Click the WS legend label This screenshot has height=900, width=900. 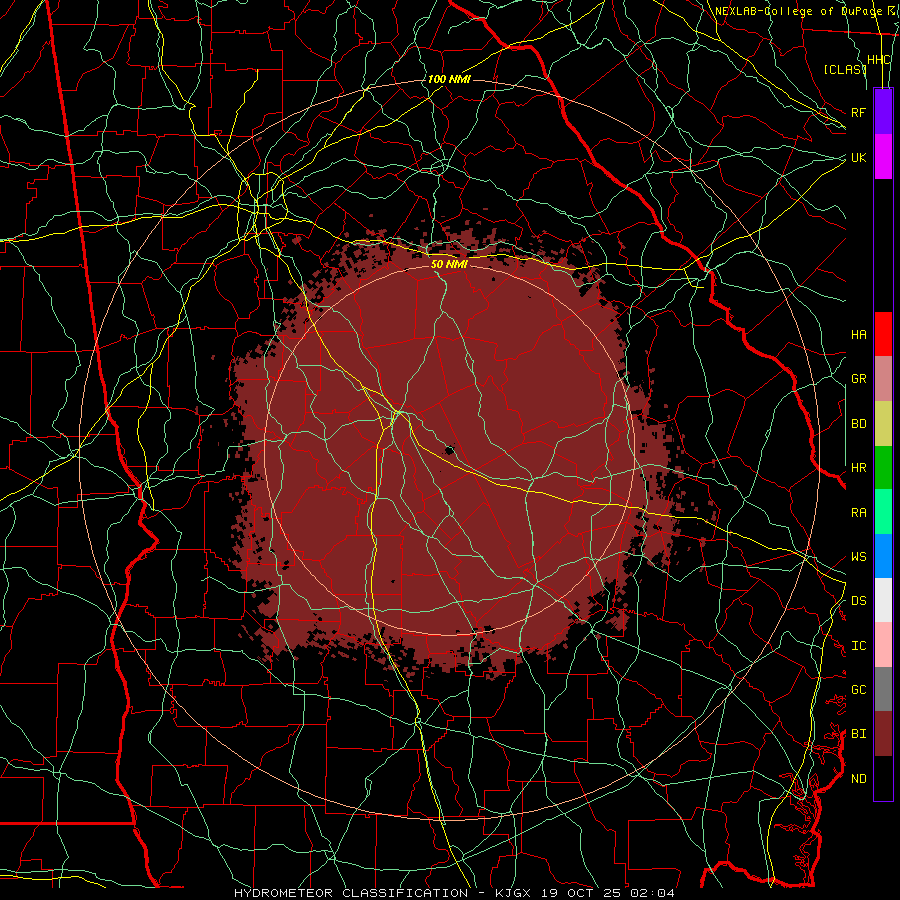pyautogui.click(x=859, y=557)
